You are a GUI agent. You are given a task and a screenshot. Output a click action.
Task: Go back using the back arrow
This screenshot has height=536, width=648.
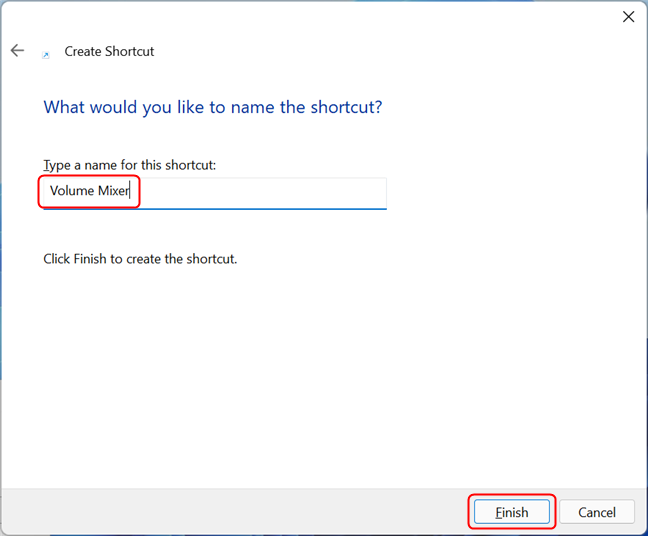tap(17, 51)
